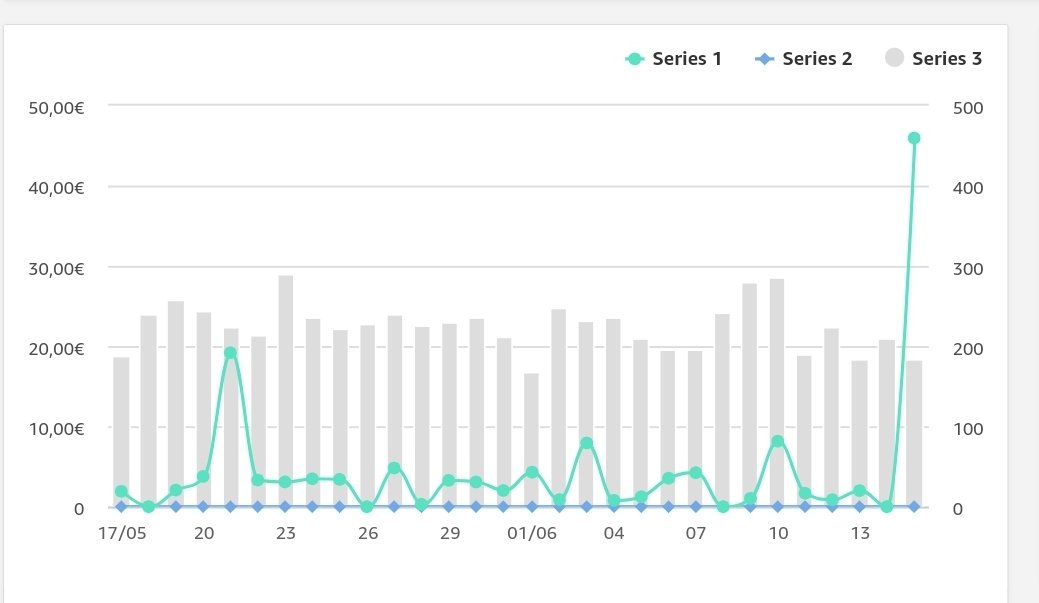Click the 30,00€ axis label

pos(56,269)
